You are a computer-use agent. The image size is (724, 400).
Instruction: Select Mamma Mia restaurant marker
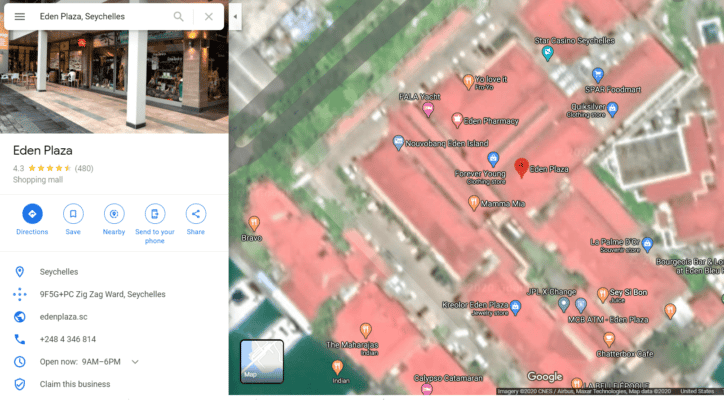[473, 202]
